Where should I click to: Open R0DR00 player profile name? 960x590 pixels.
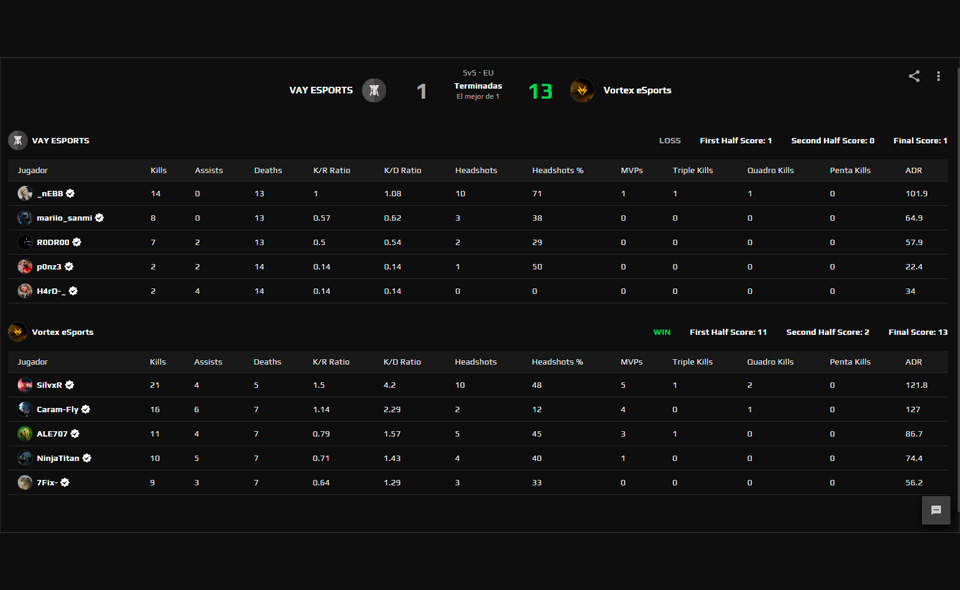(x=53, y=242)
